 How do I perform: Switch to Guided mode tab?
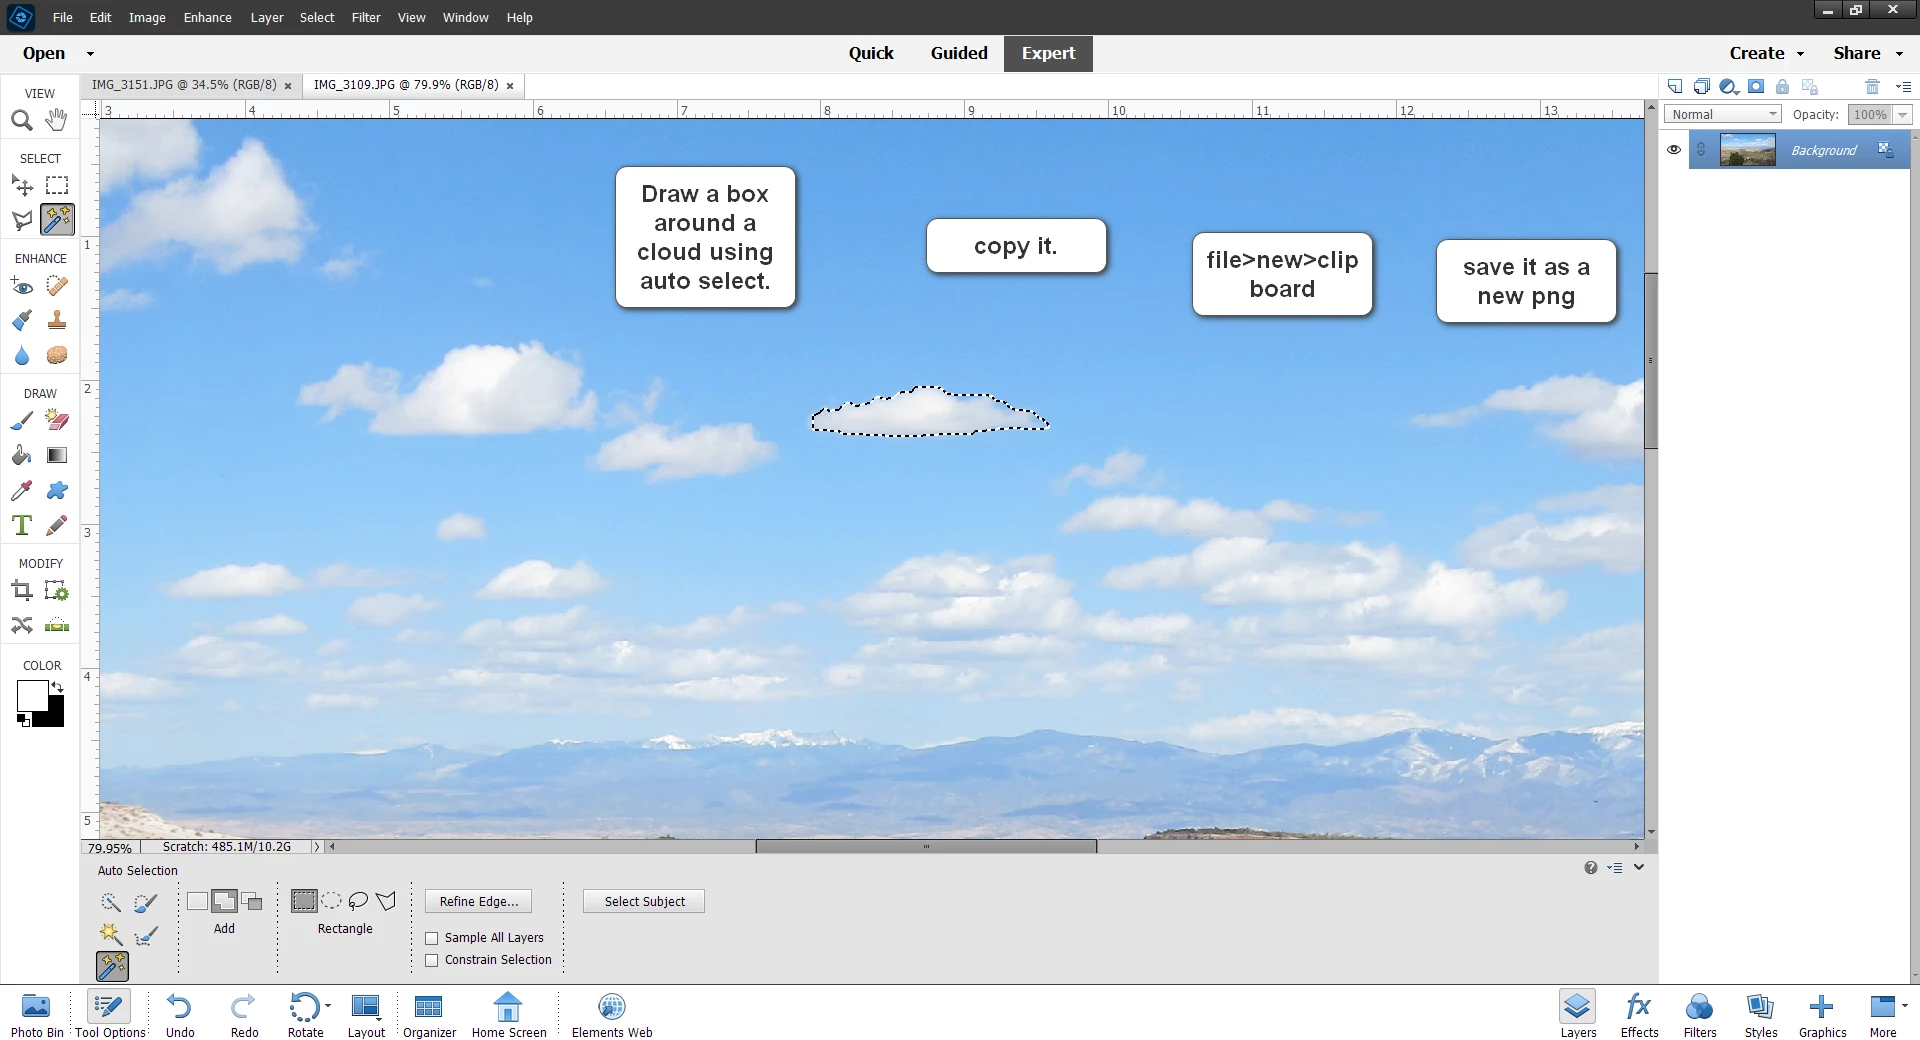pos(959,54)
